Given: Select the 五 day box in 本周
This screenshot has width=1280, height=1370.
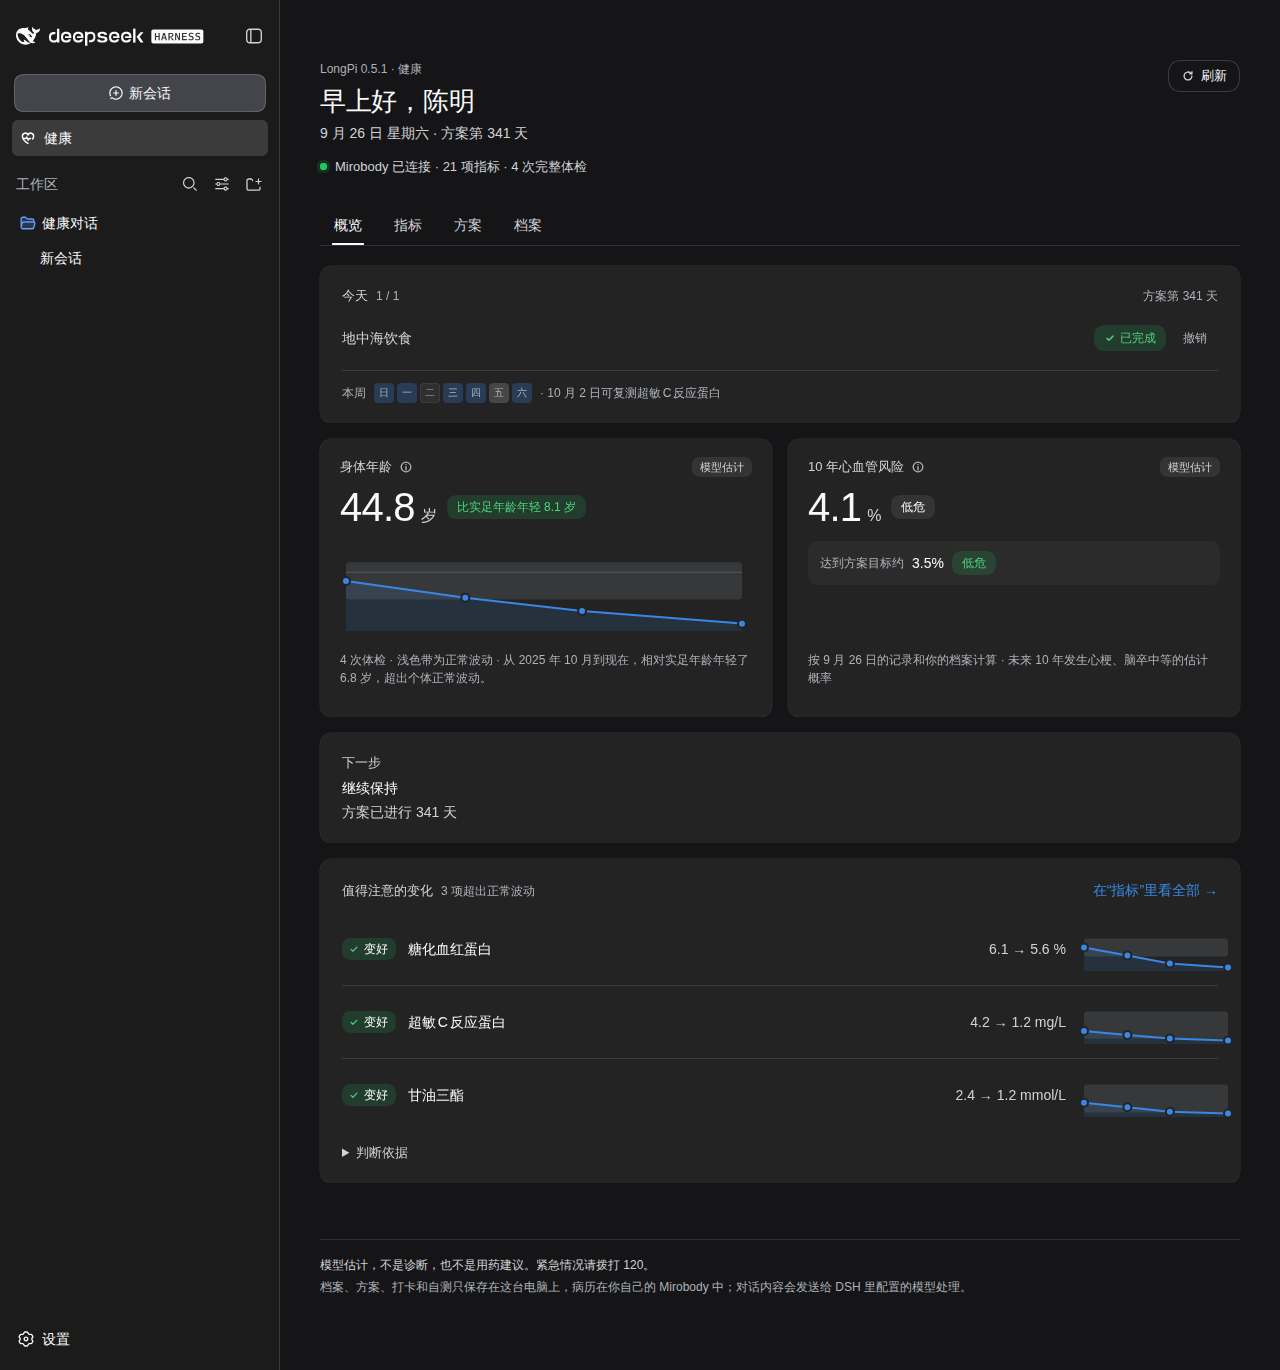Looking at the screenshot, I should pos(499,393).
